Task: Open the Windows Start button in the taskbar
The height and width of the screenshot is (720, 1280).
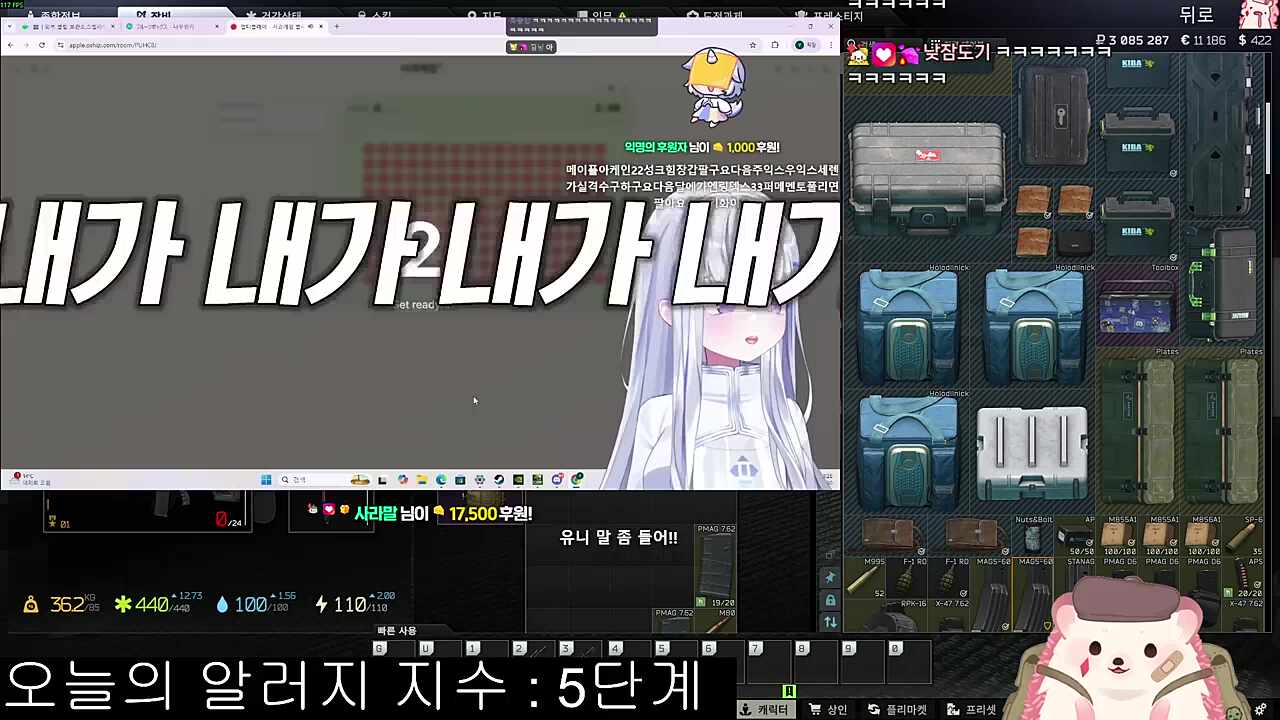Action: click(x=266, y=480)
